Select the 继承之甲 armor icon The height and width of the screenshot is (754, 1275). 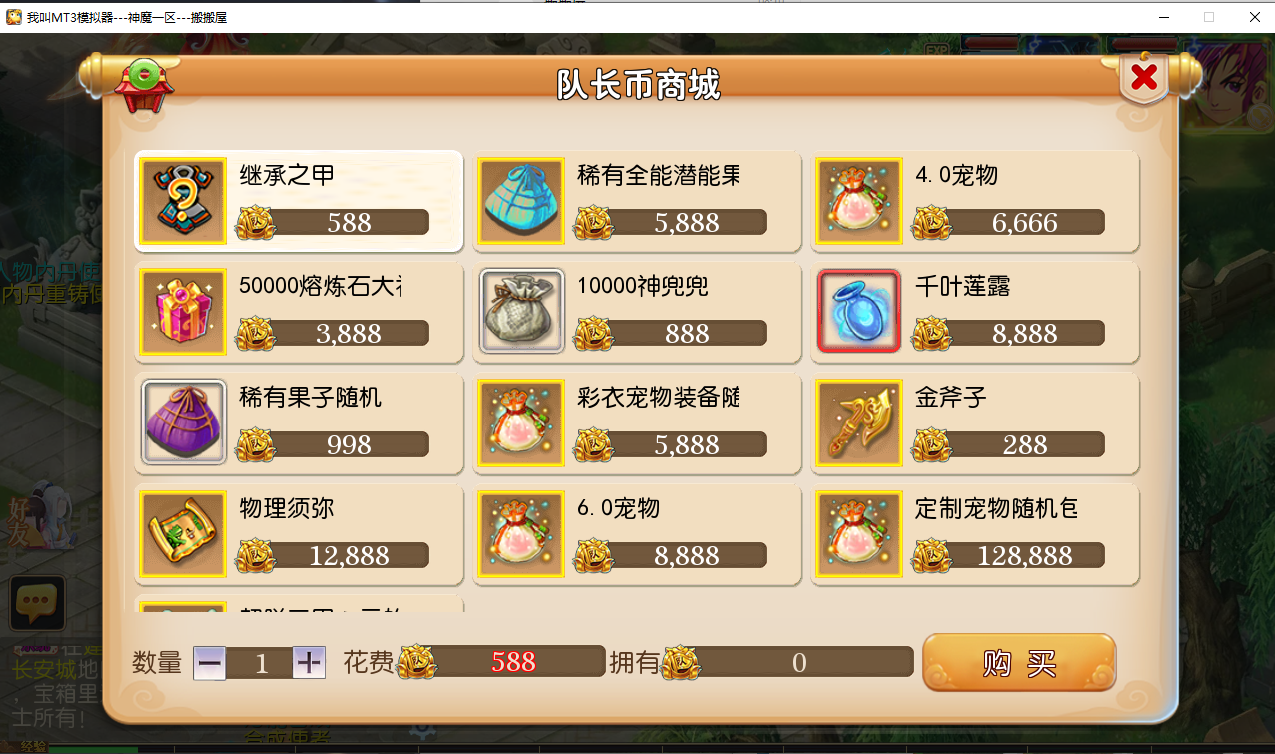[183, 201]
